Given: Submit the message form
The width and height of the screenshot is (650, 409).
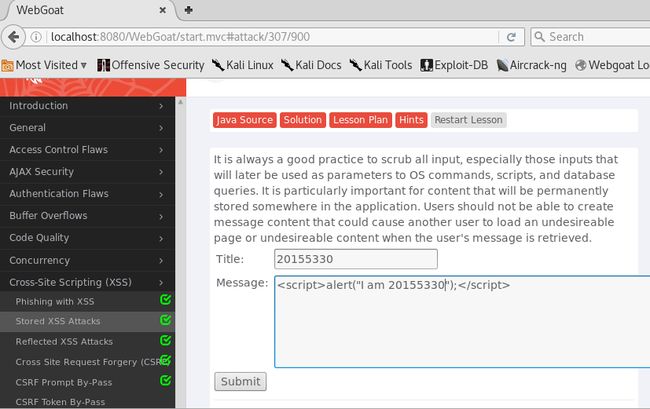Looking at the screenshot, I should click(240, 382).
